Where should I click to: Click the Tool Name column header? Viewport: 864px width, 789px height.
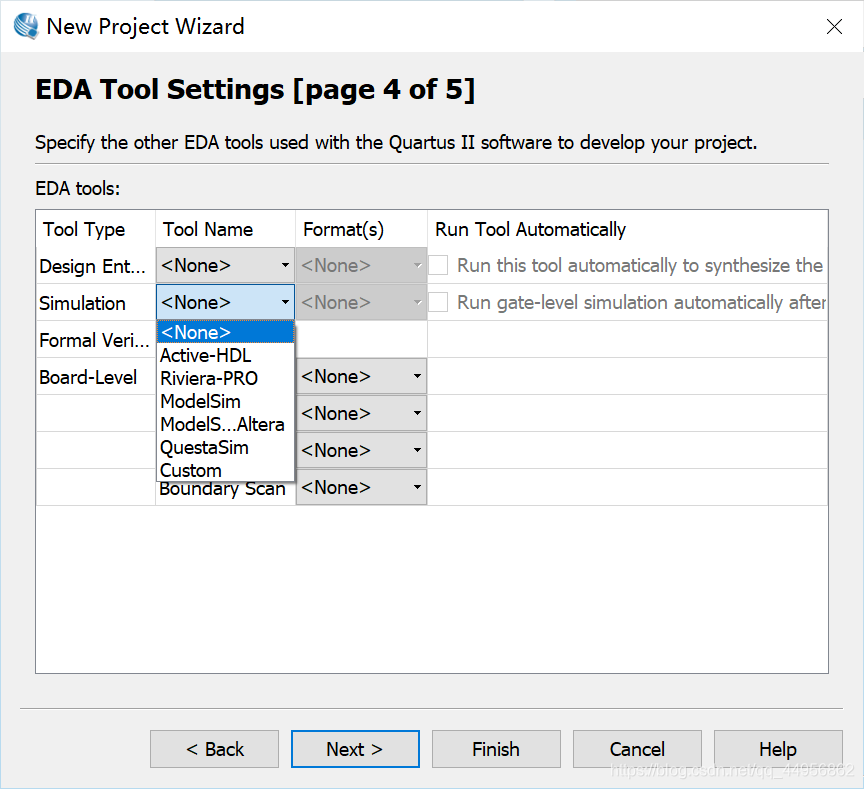click(225, 229)
